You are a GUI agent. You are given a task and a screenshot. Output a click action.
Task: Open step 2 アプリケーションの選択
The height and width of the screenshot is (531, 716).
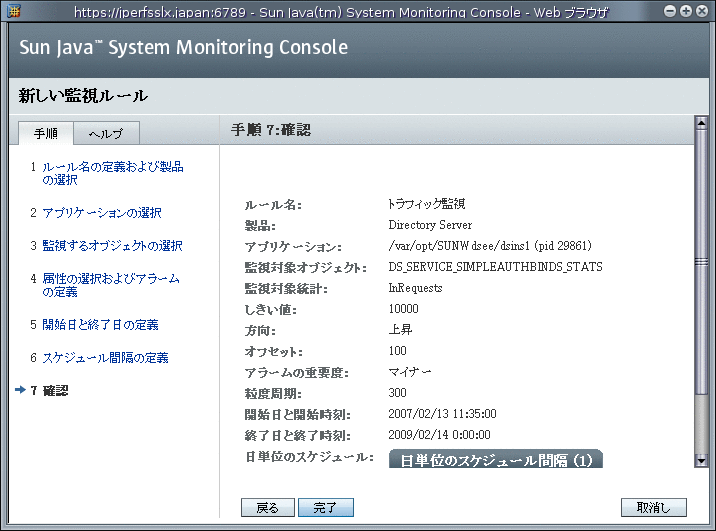pyautogui.click(x=102, y=213)
